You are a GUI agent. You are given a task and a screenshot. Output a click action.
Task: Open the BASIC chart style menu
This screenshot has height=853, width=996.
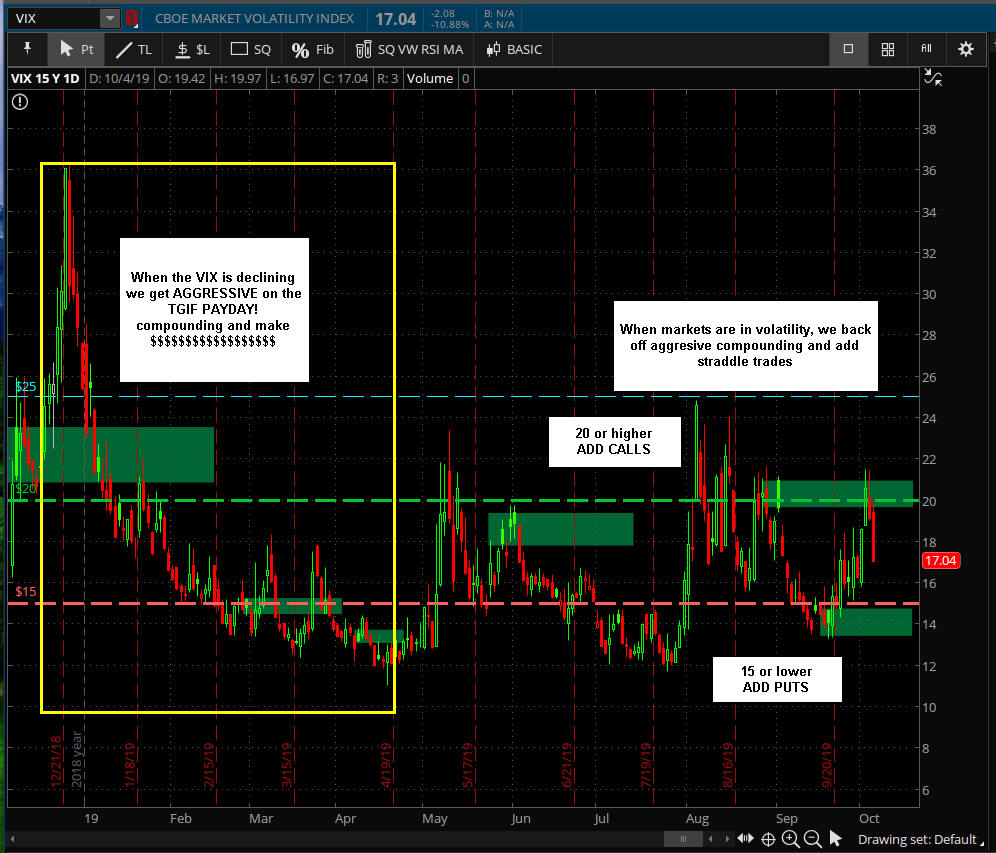[x=516, y=49]
